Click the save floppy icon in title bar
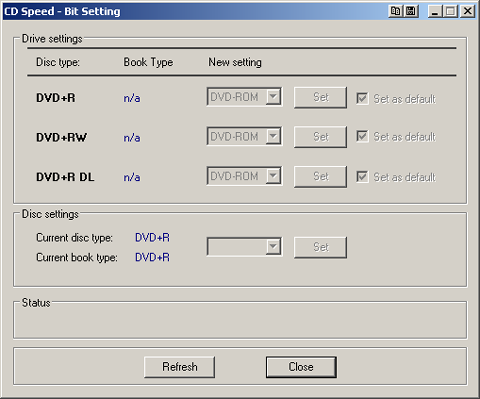Image resolution: width=480 pixels, height=399 pixels. [x=411, y=11]
